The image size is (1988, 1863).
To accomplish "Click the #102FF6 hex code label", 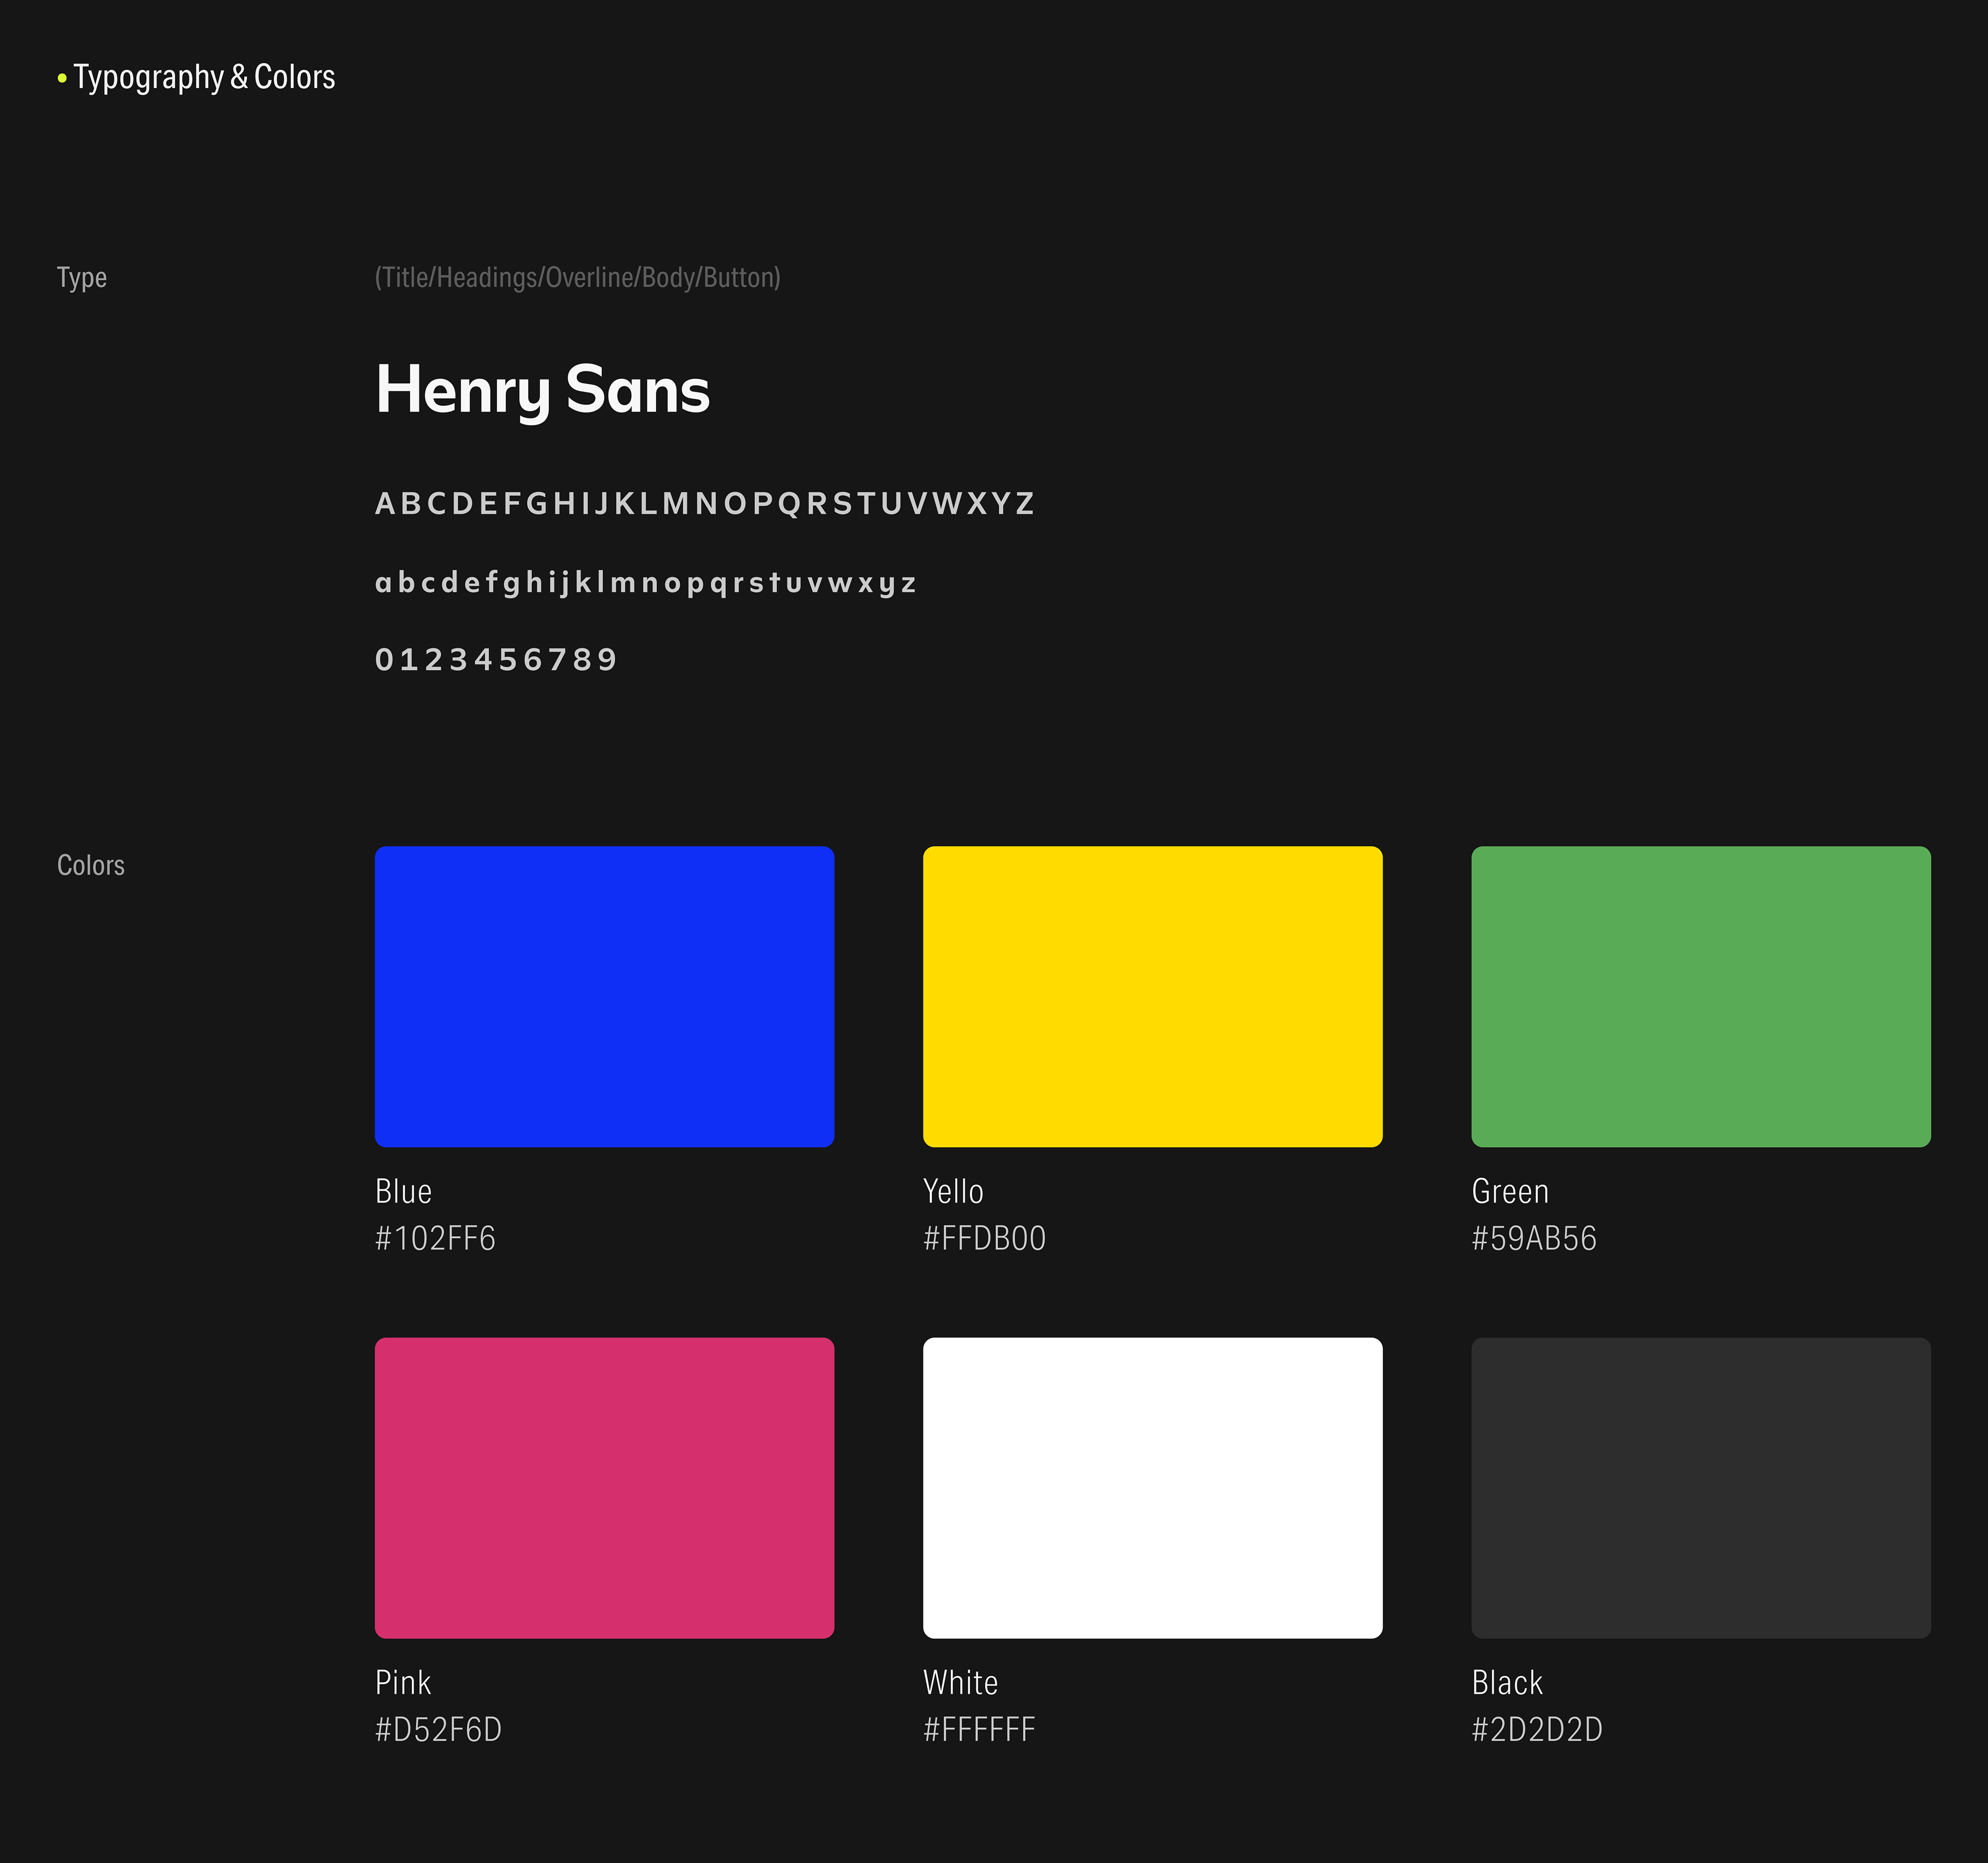I will coord(435,1238).
